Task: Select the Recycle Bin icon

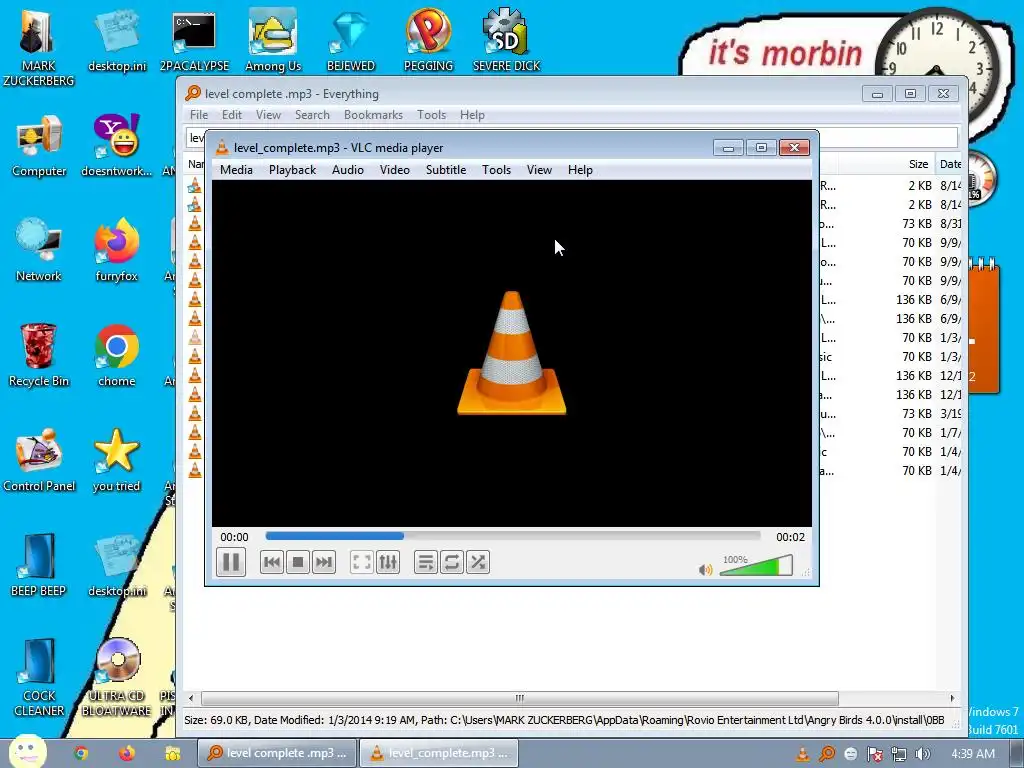Action: [39, 356]
